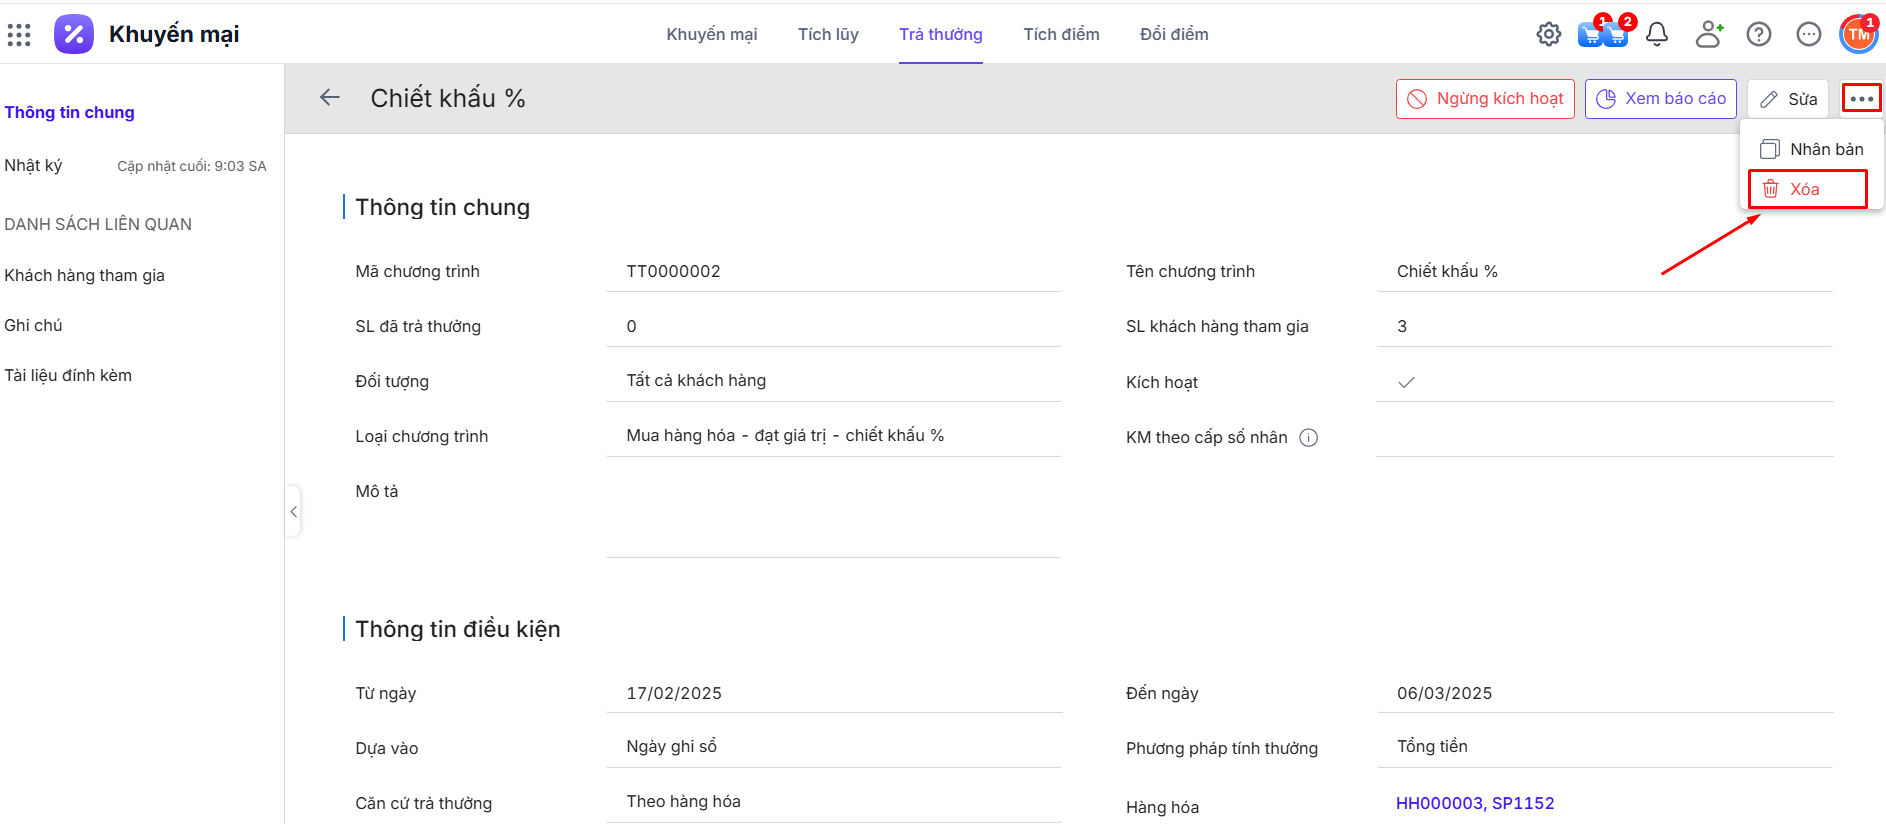
Task: Open settings gear icon
Action: 1548,35
